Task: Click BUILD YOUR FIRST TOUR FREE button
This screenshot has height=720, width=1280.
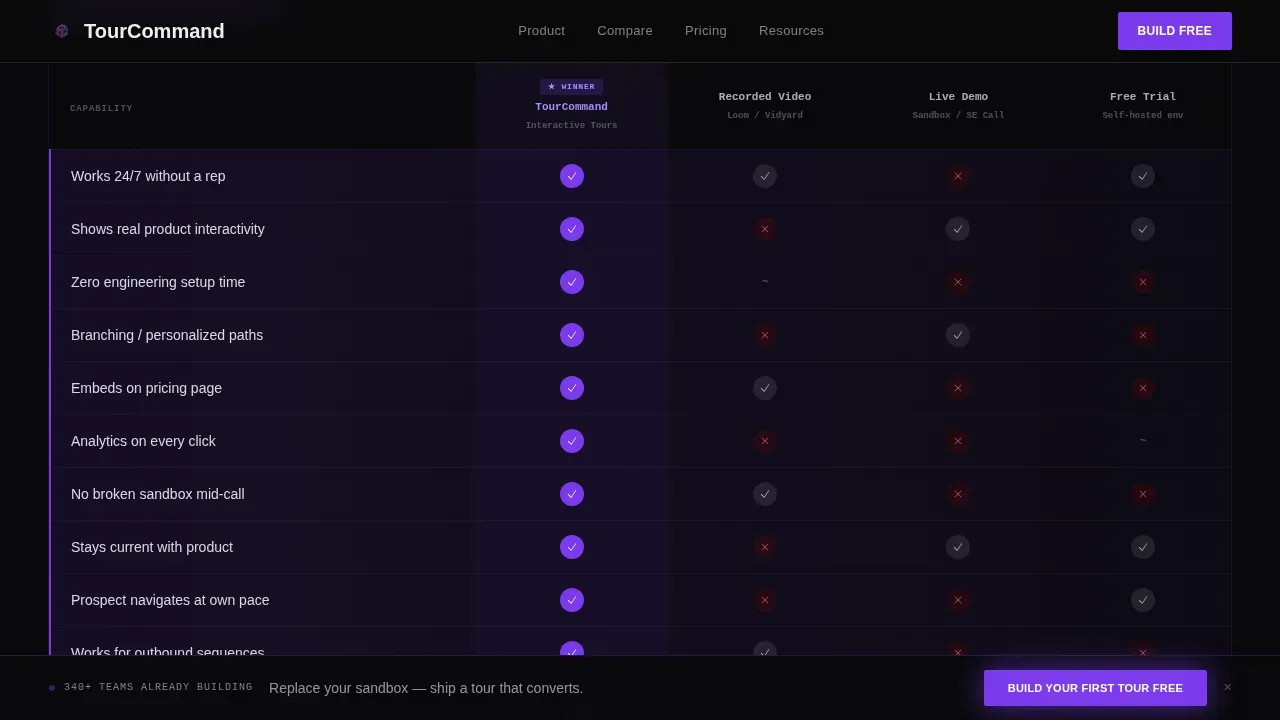Action: [x=1095, y=688]
